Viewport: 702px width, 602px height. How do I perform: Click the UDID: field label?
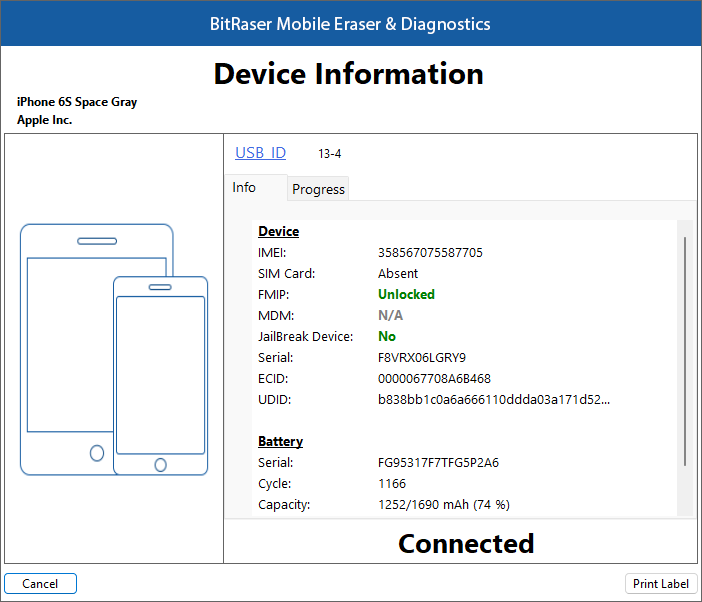coord(274,399)
